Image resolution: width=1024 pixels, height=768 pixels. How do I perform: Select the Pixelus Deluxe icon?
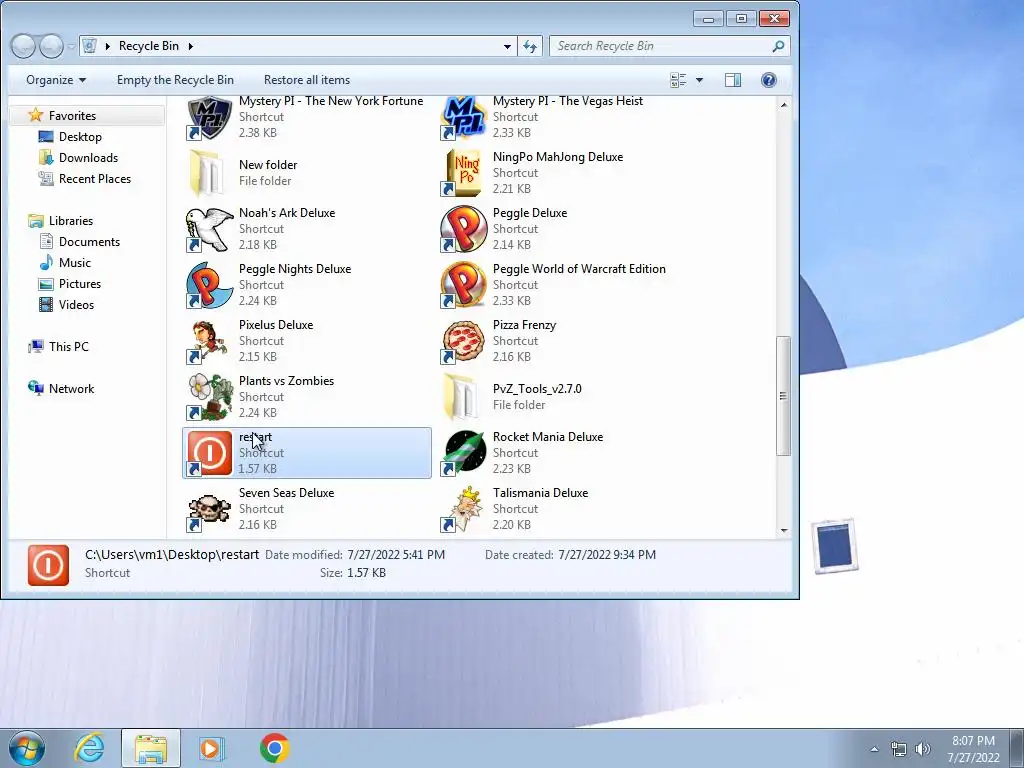point(209,342)
